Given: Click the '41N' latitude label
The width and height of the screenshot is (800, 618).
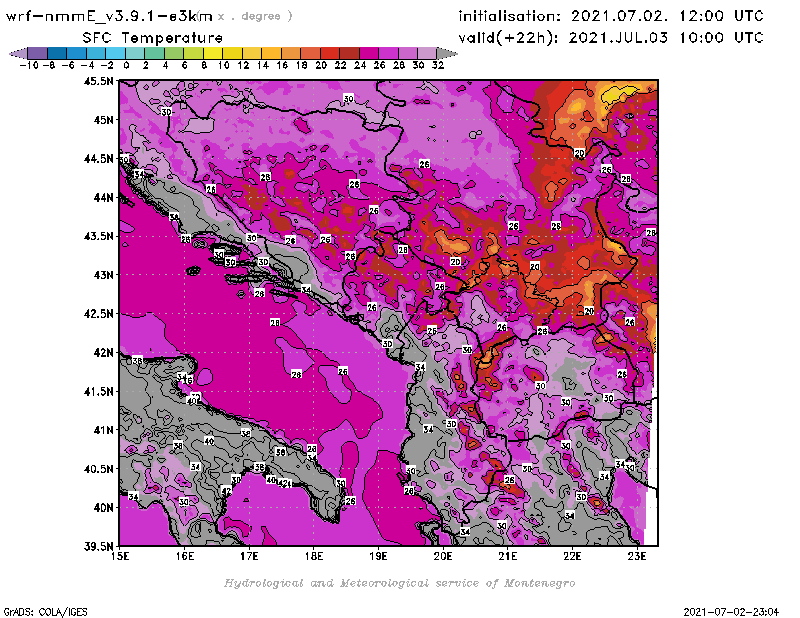Looking at the screenshot, I should tap(103, 430).
